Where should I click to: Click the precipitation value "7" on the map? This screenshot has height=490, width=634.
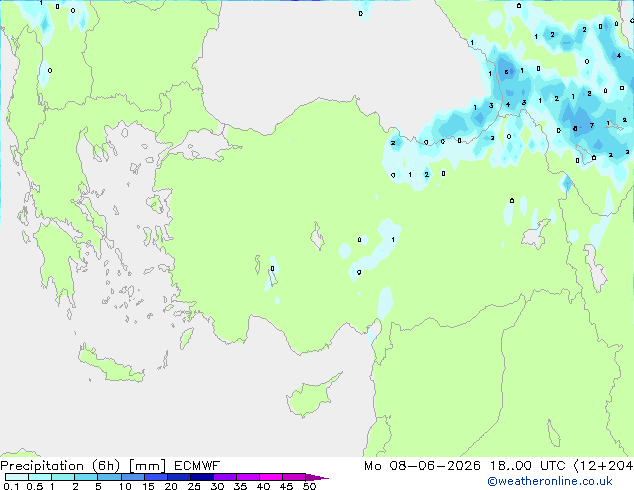(592, 125)
